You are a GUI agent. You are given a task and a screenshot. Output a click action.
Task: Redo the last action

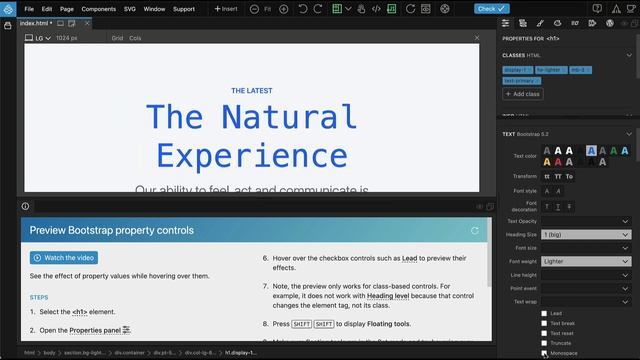tap(318, 9)
